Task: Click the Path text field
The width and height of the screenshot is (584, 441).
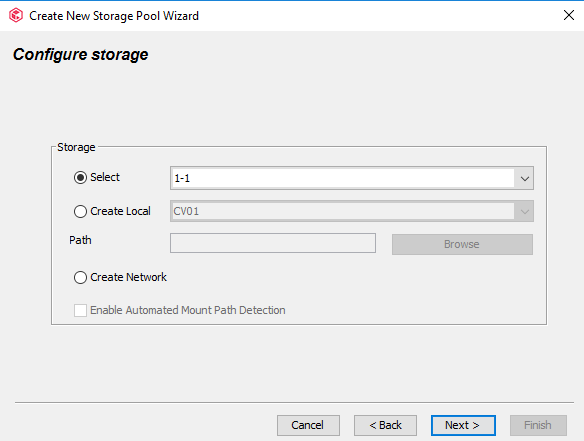Action: tap(273, 243)
